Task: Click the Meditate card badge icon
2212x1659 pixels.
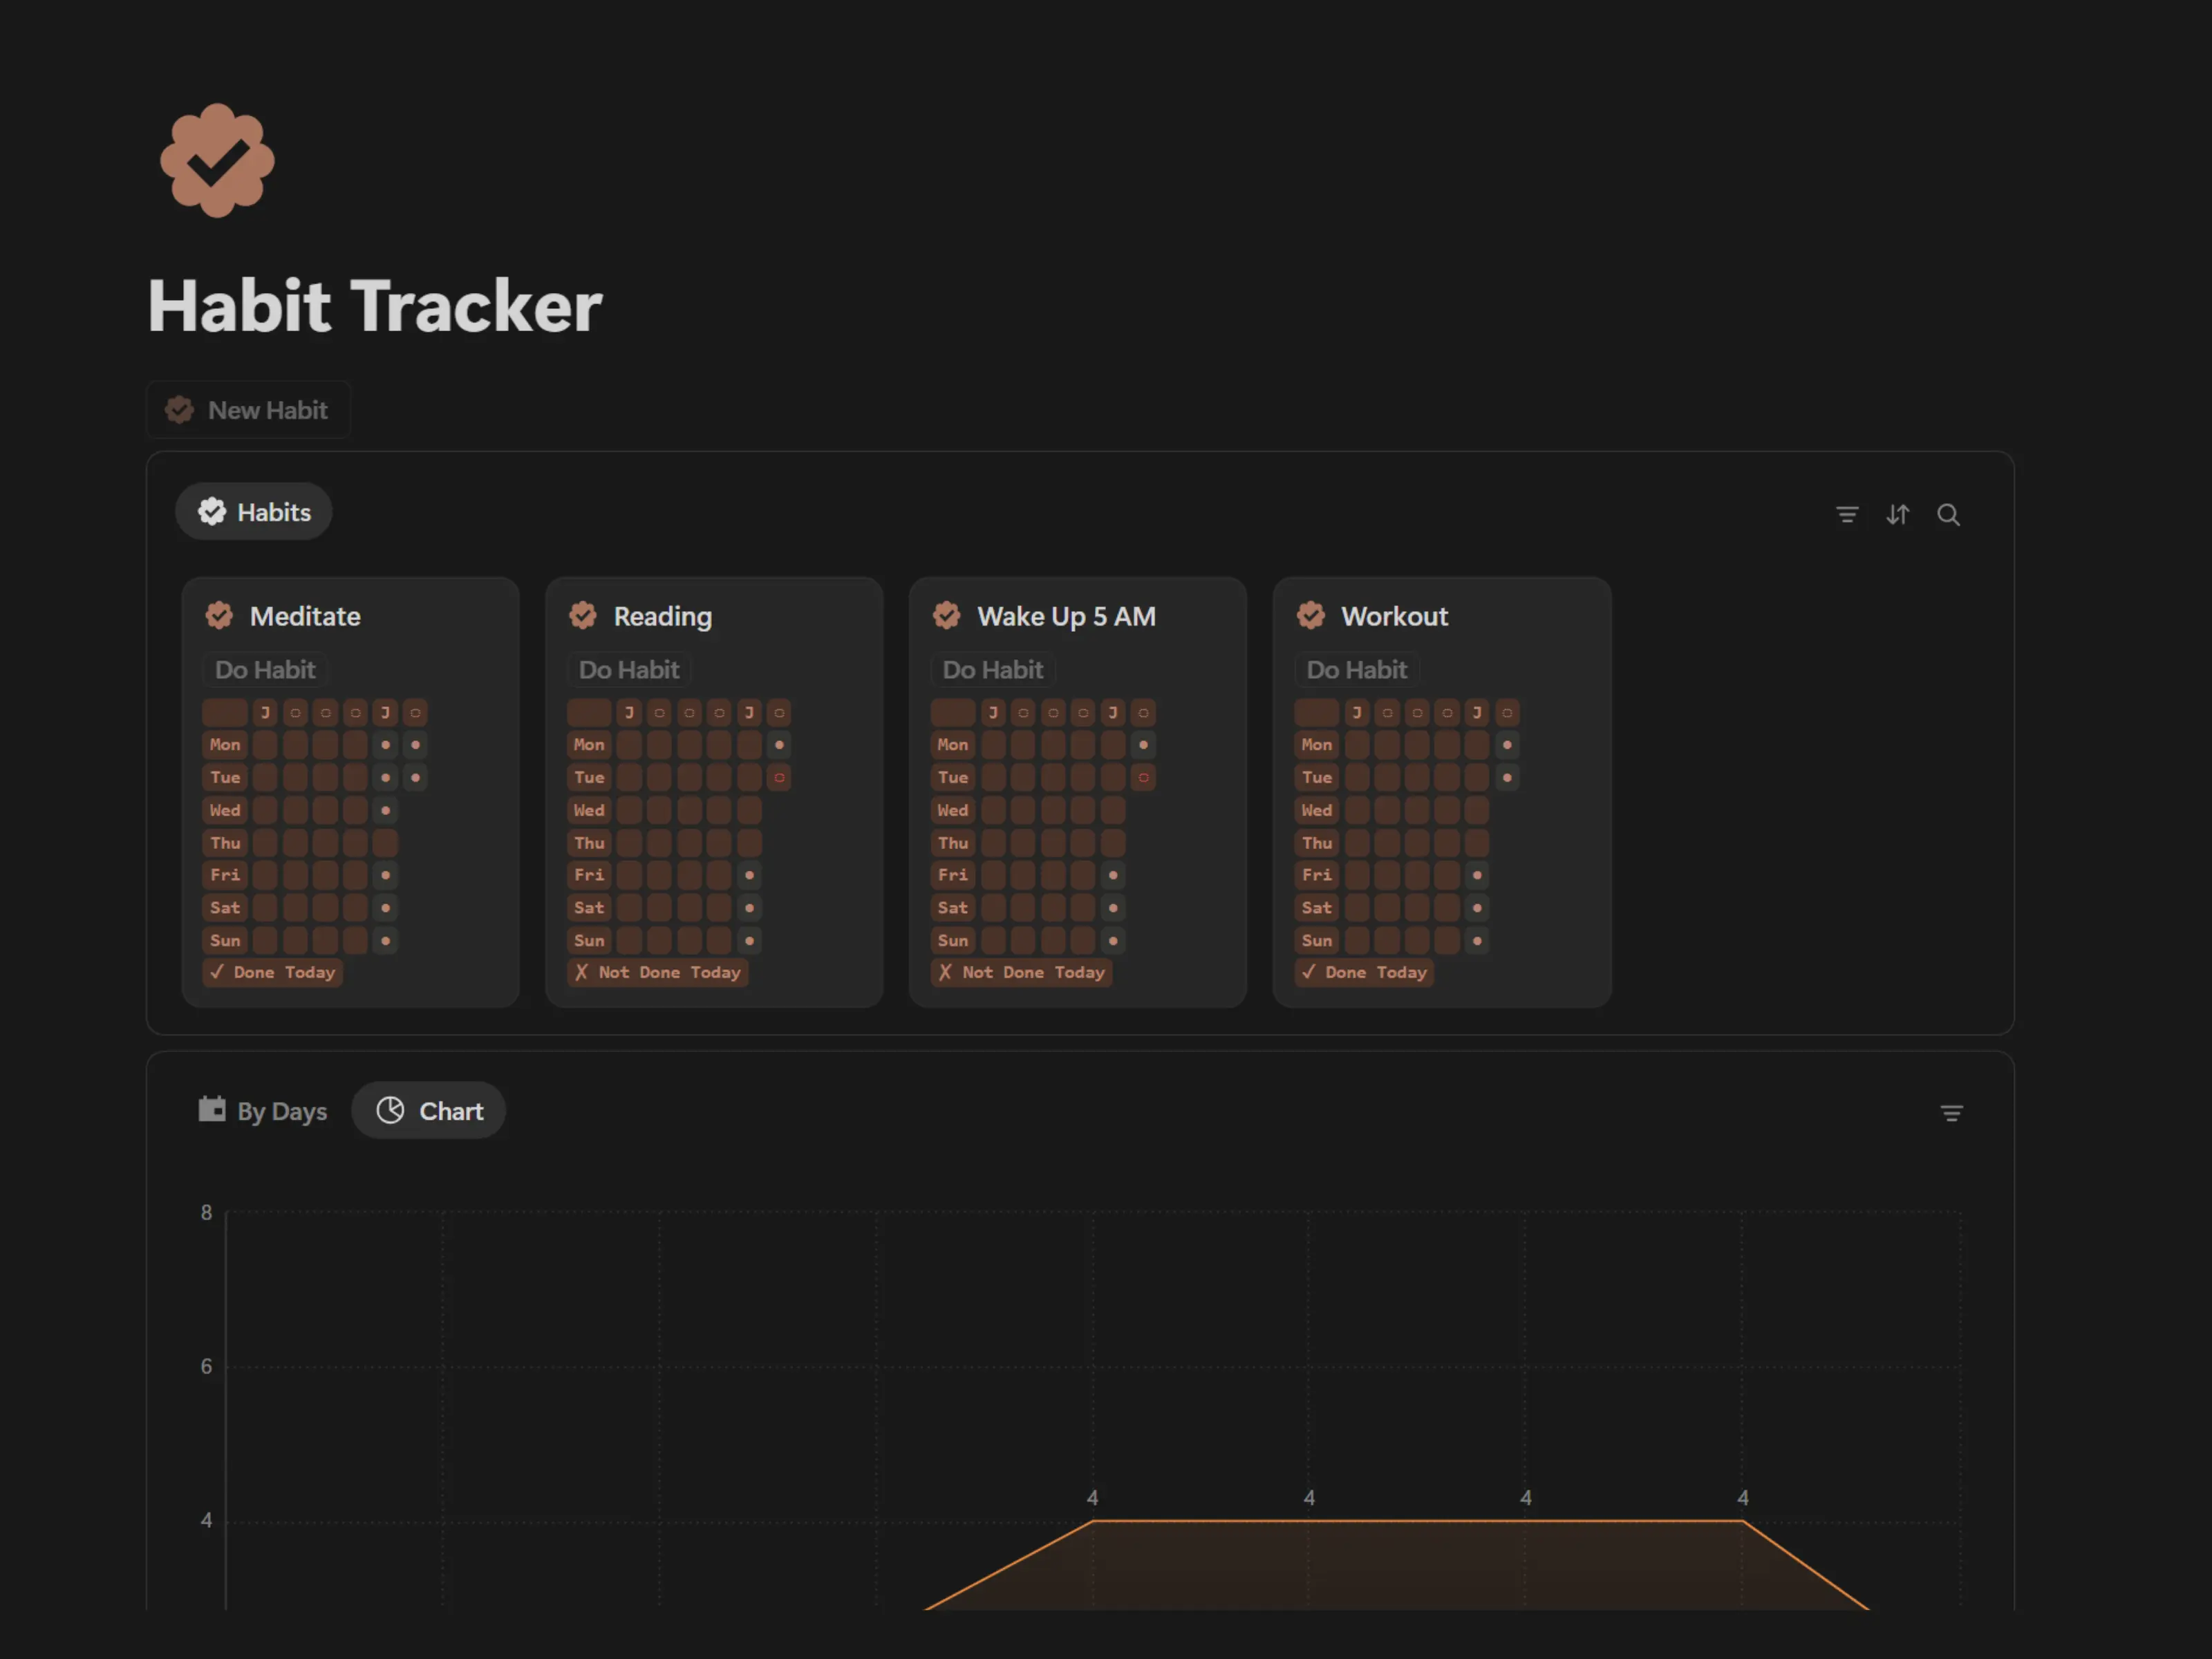Action: pyautogui.click(x=219, y=615)
